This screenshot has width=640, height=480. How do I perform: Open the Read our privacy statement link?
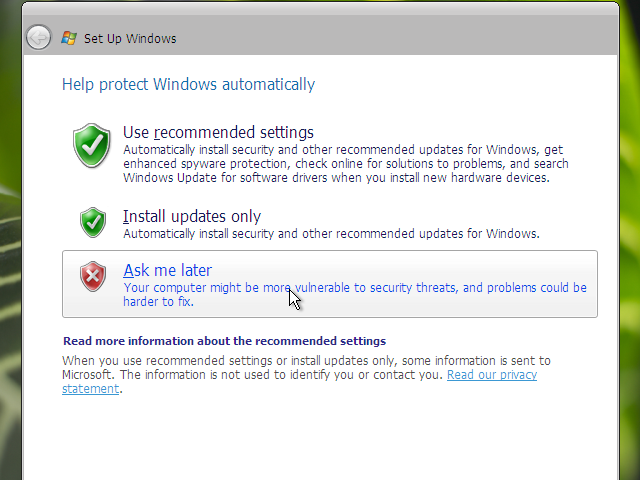tap(491, 375)
